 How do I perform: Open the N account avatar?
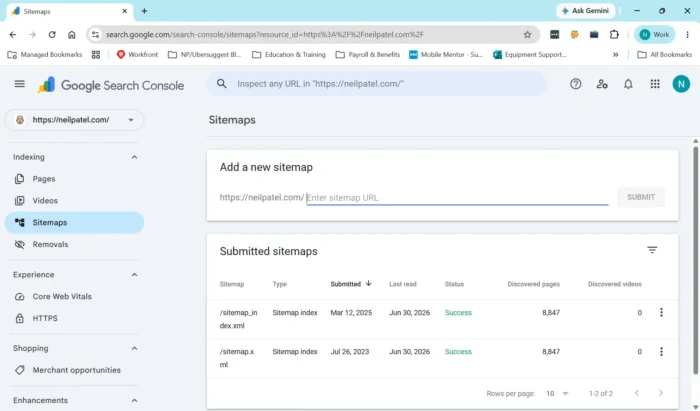[681, 83]
